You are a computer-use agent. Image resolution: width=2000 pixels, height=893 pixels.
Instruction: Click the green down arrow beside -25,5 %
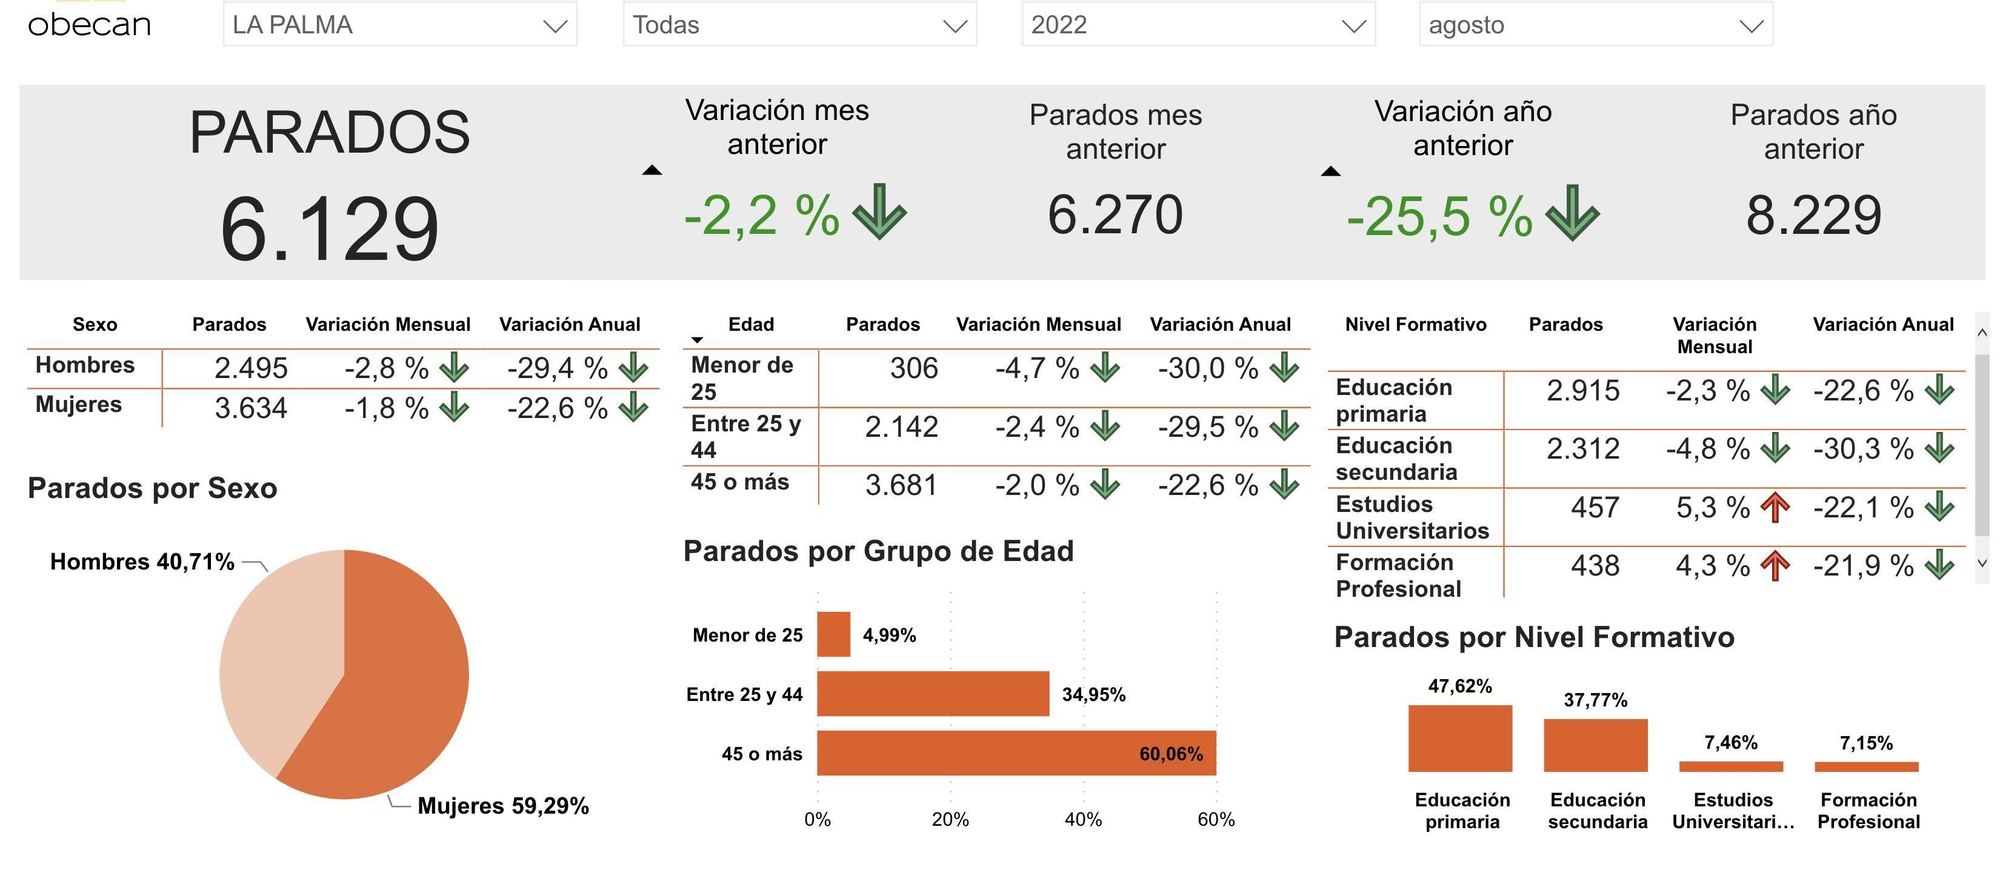[x=1572, y=213]
